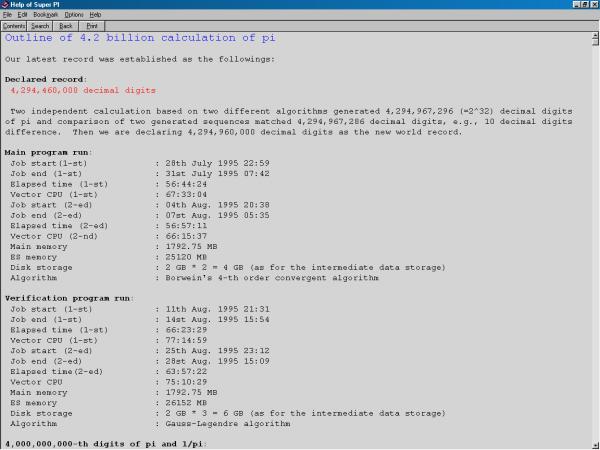
Task: Restore down the help window
Action: [x=584, y=5]
